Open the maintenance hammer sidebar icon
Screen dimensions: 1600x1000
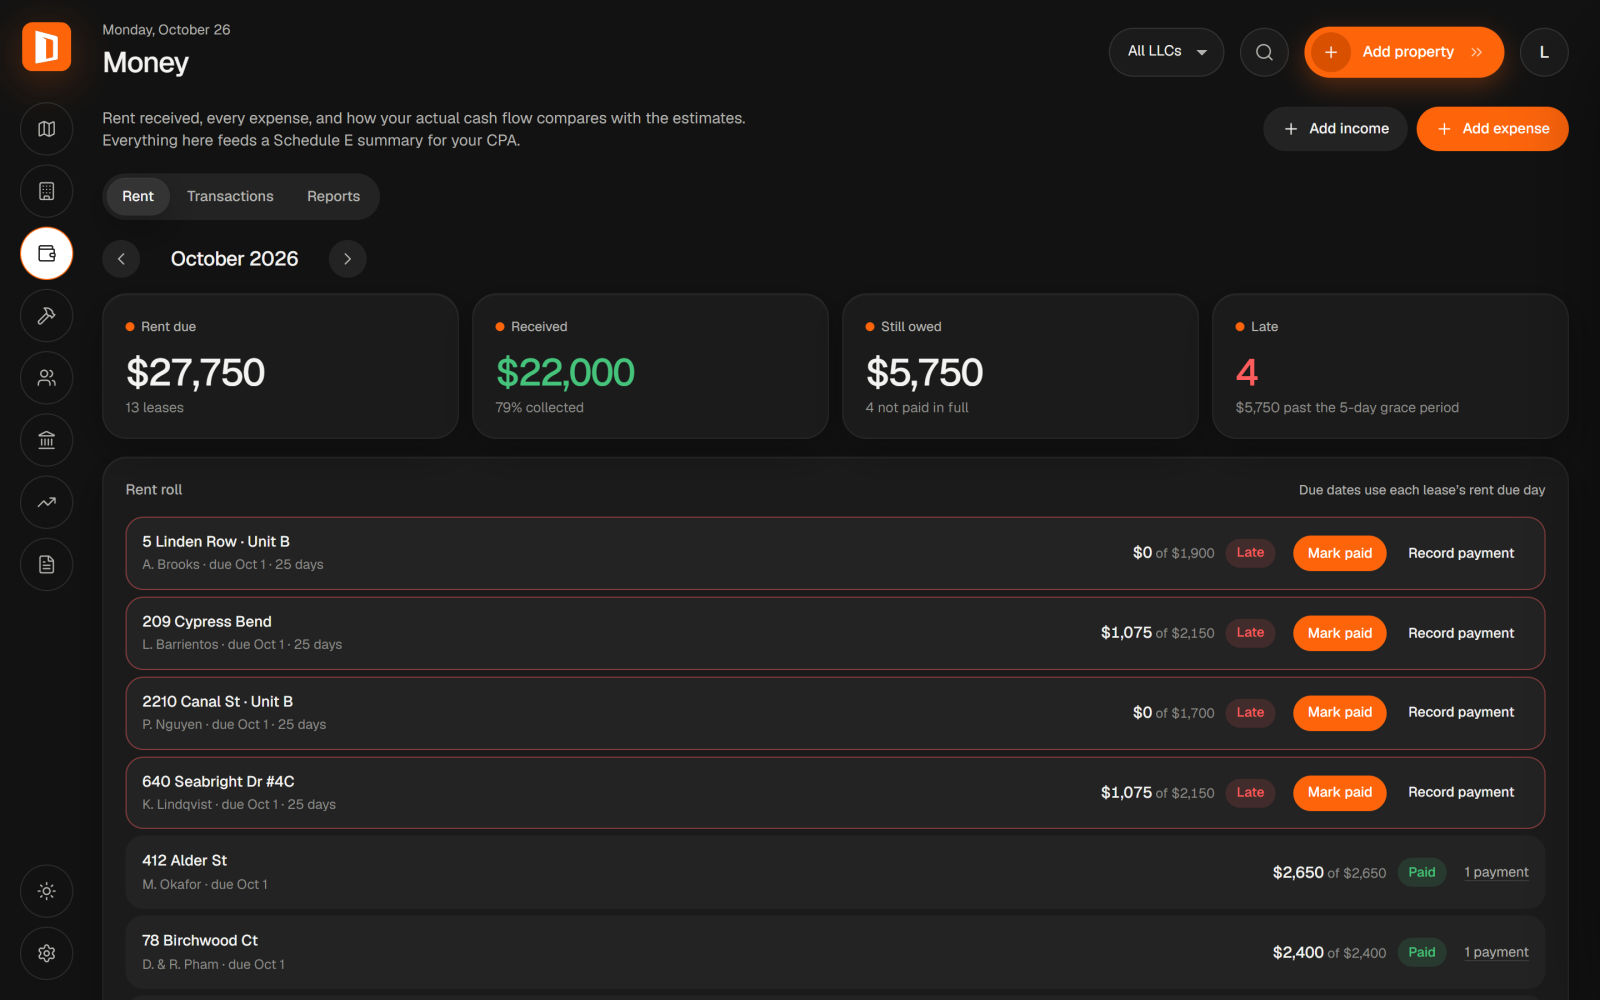pyautogui.click(x=46, y=316)
